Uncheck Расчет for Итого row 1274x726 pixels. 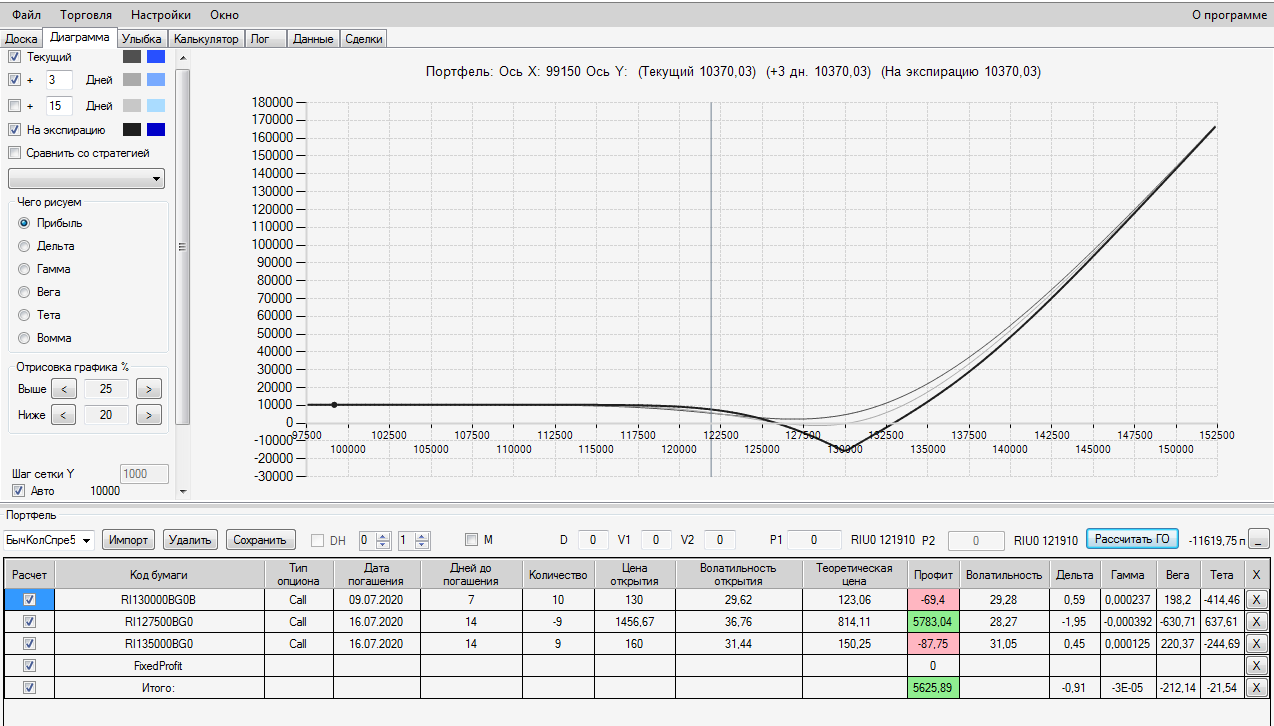pyautogui.click(x=29, y=687)
